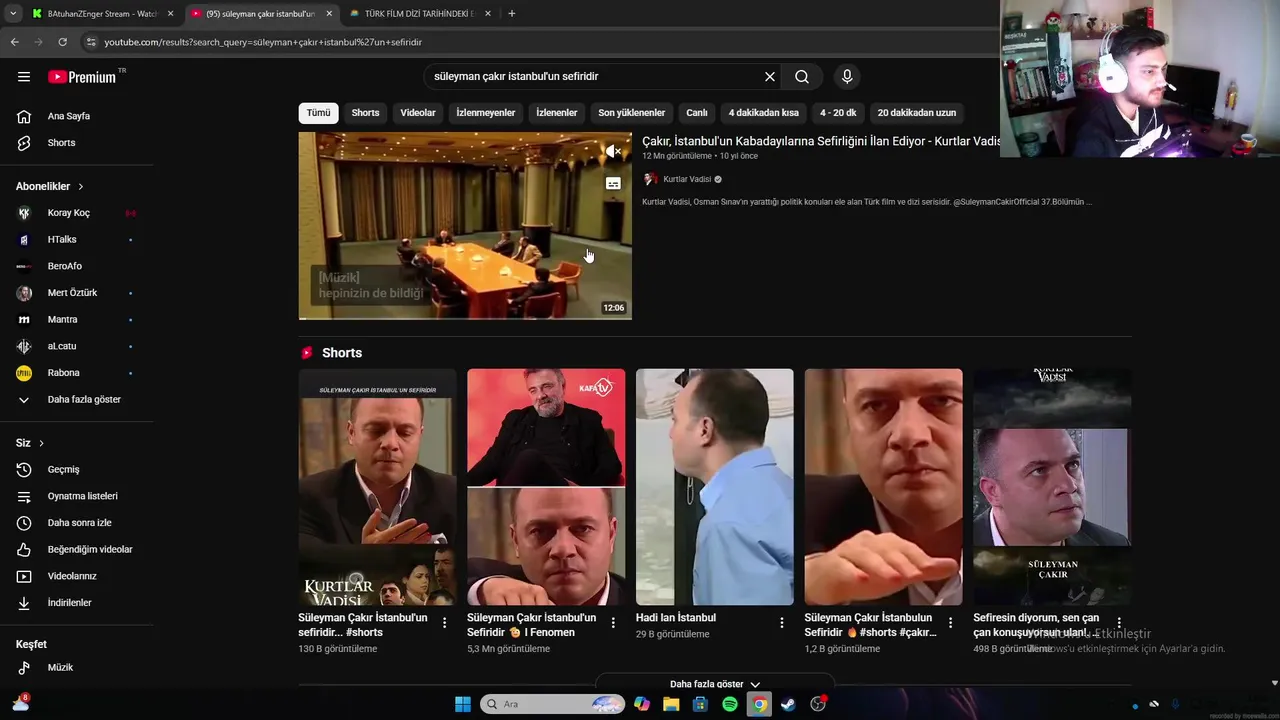Open the 'Çakır, İstanbul'un Kabadayılarına' video title

[821, 142]
